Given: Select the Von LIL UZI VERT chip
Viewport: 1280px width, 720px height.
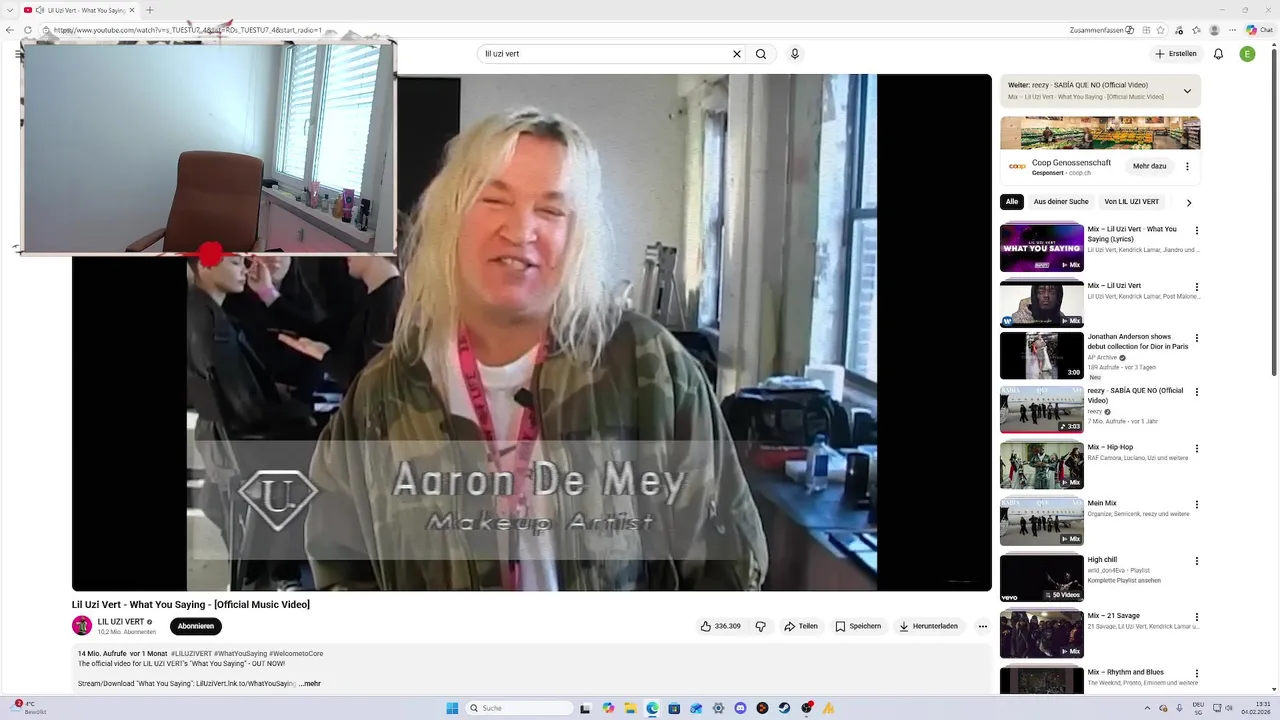Looking at the screenshot, I should click(x=1132, y=202).
